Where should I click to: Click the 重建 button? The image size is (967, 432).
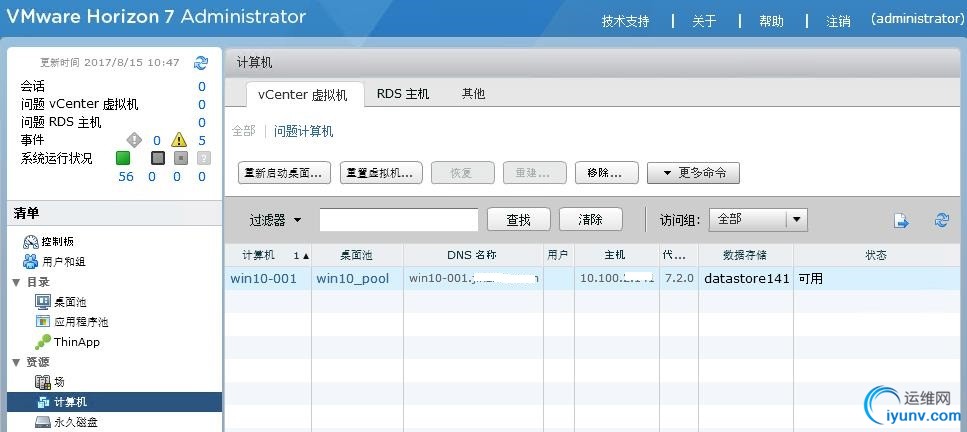(x=535, y=173)
